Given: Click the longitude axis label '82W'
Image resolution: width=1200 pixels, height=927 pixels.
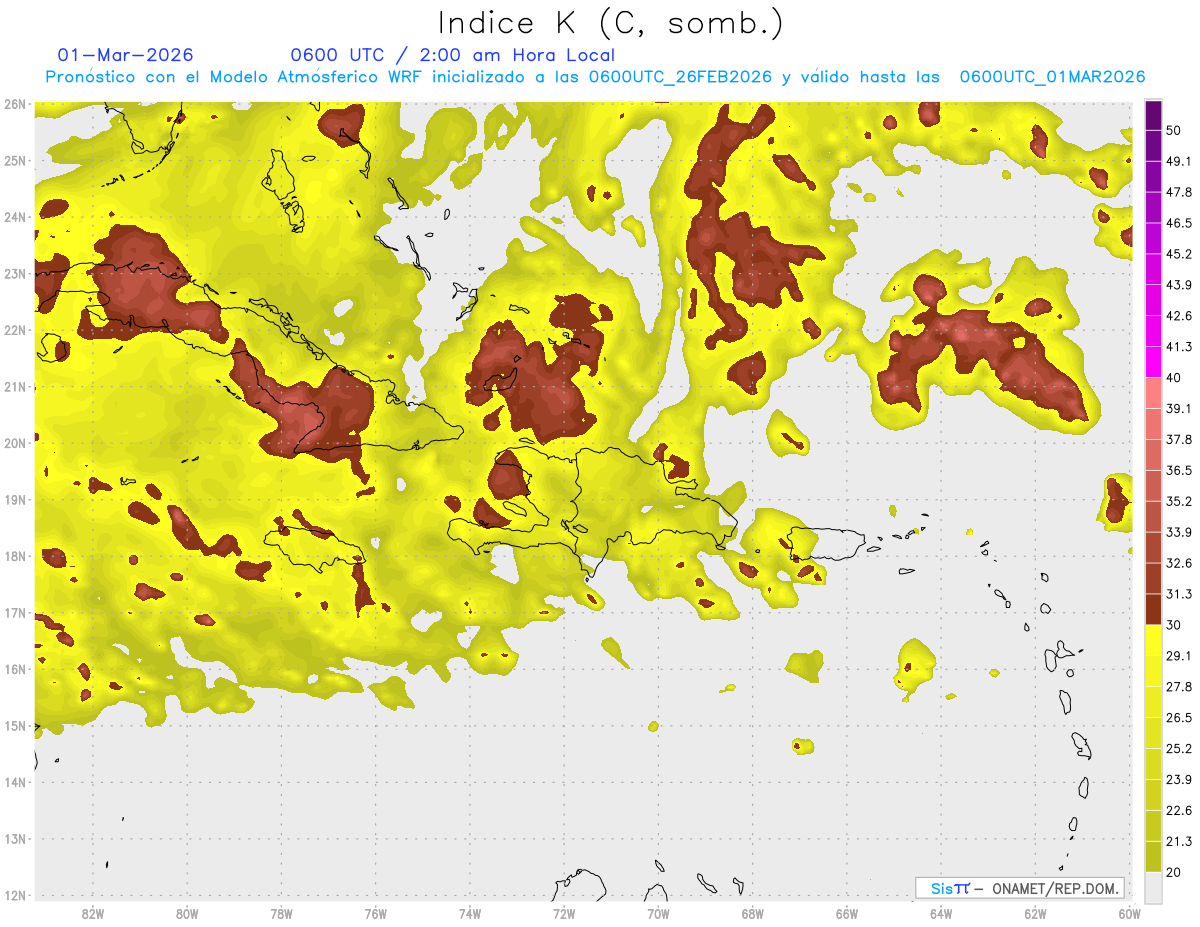Looking at the screenshot, I should click(x=93, y=914).
